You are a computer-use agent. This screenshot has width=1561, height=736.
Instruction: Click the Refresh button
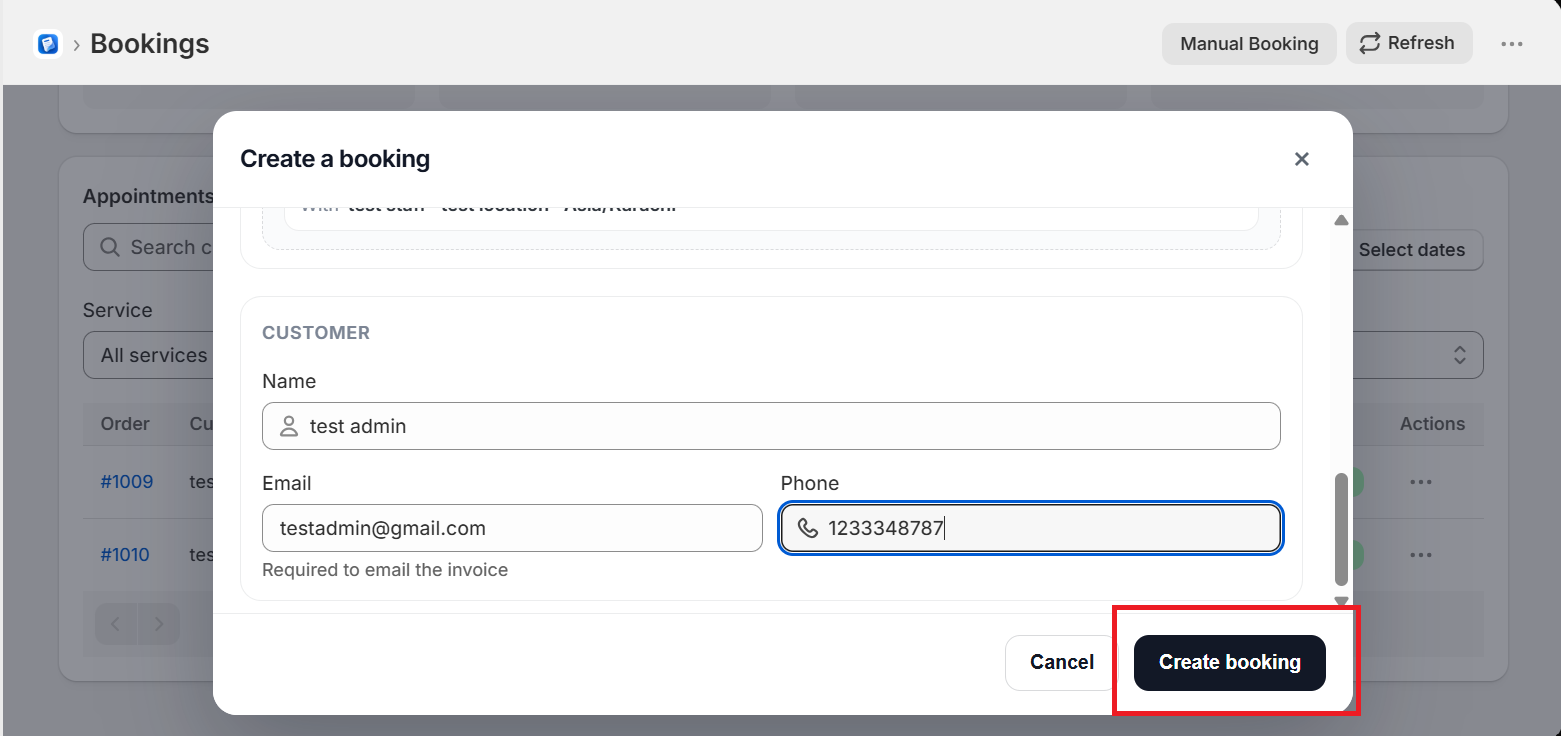[x=1409, y=43]
